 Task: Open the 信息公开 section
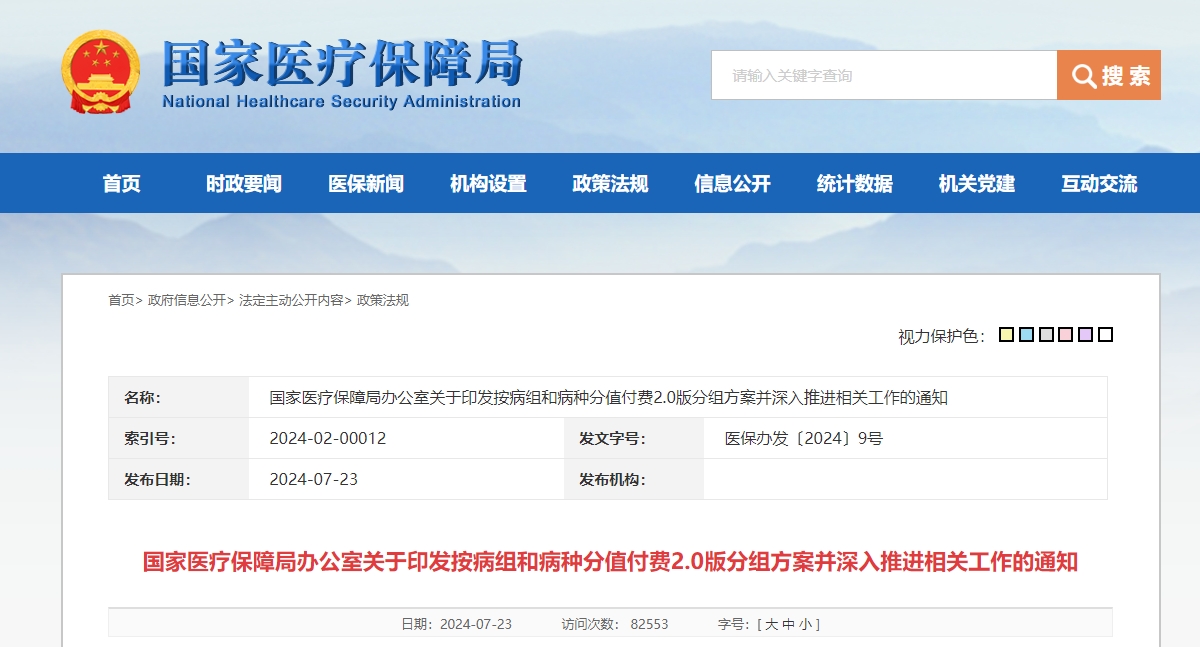[x=733, y=183]
